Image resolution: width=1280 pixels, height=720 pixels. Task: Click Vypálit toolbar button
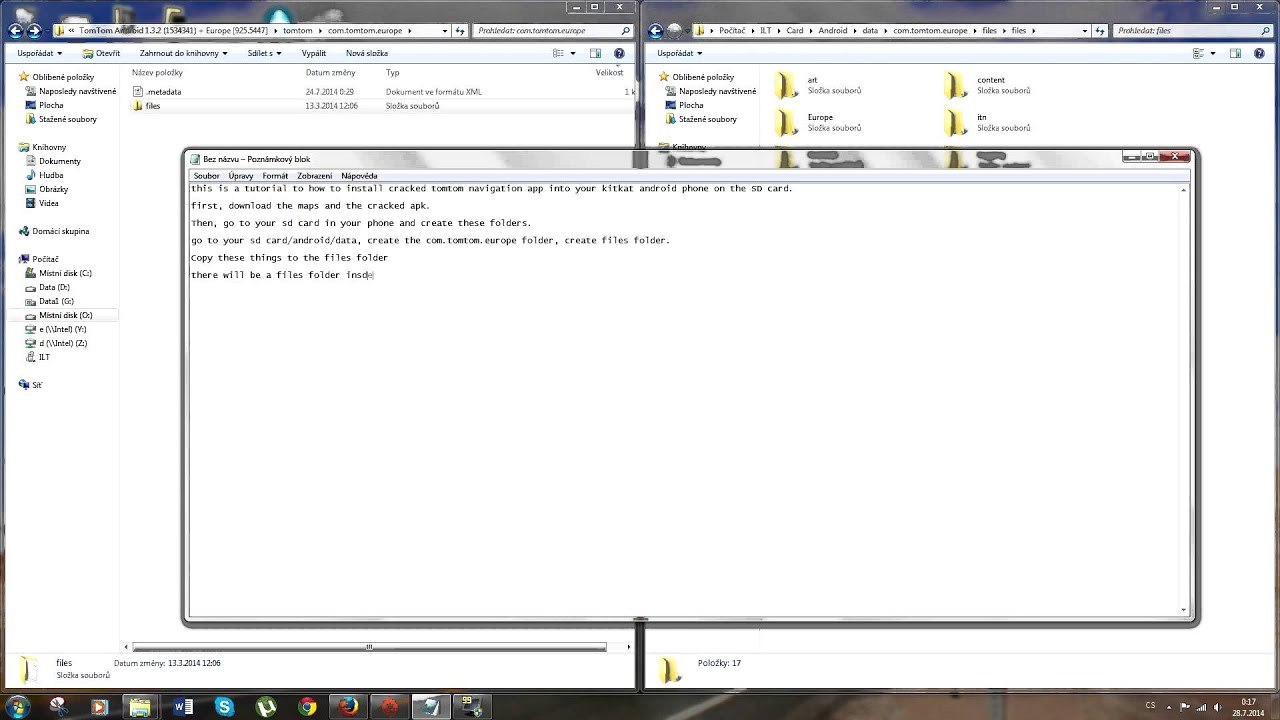[314, 53]
